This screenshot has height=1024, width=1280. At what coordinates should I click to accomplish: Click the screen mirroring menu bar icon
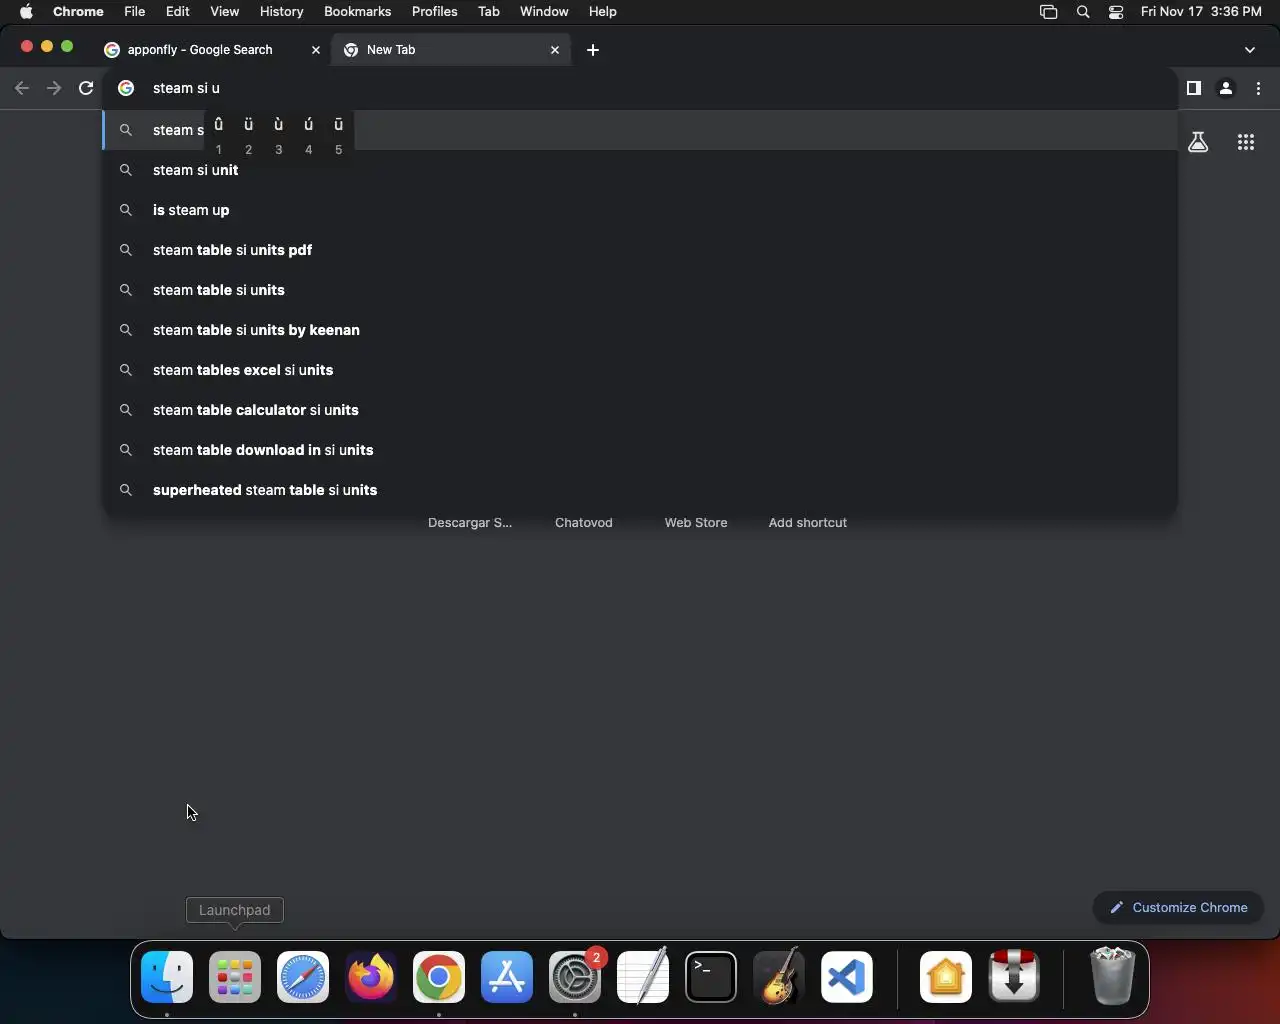[x=1048, y=12]
